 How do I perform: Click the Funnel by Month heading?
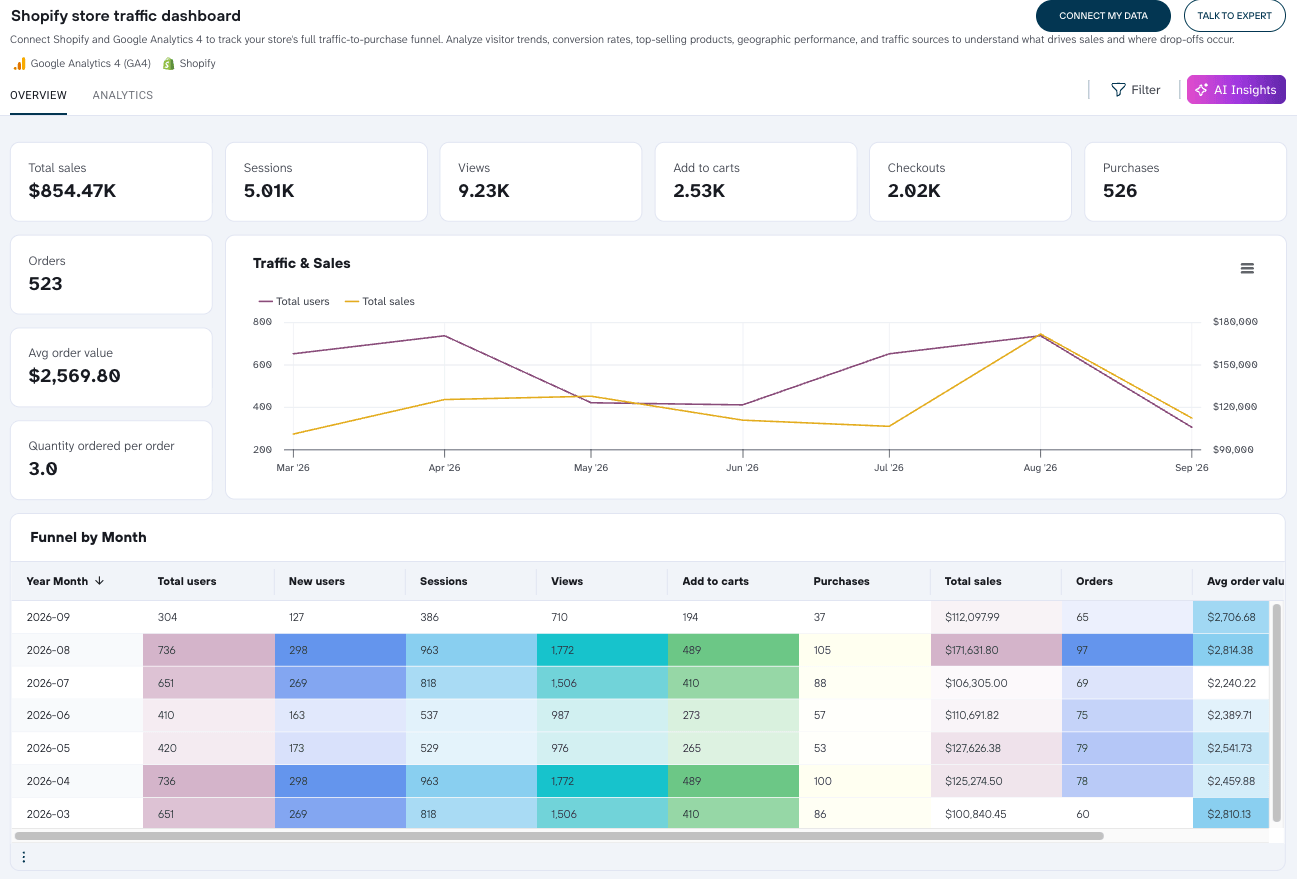88,537
